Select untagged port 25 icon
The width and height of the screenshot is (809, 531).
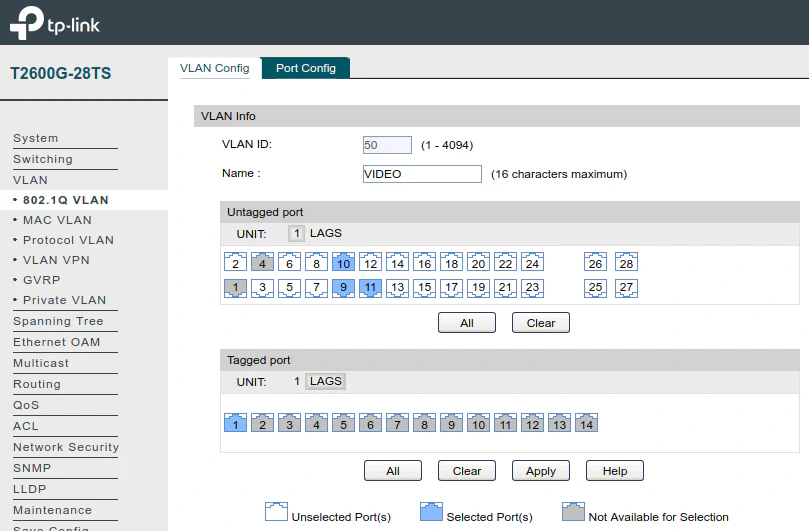point(595,288)
